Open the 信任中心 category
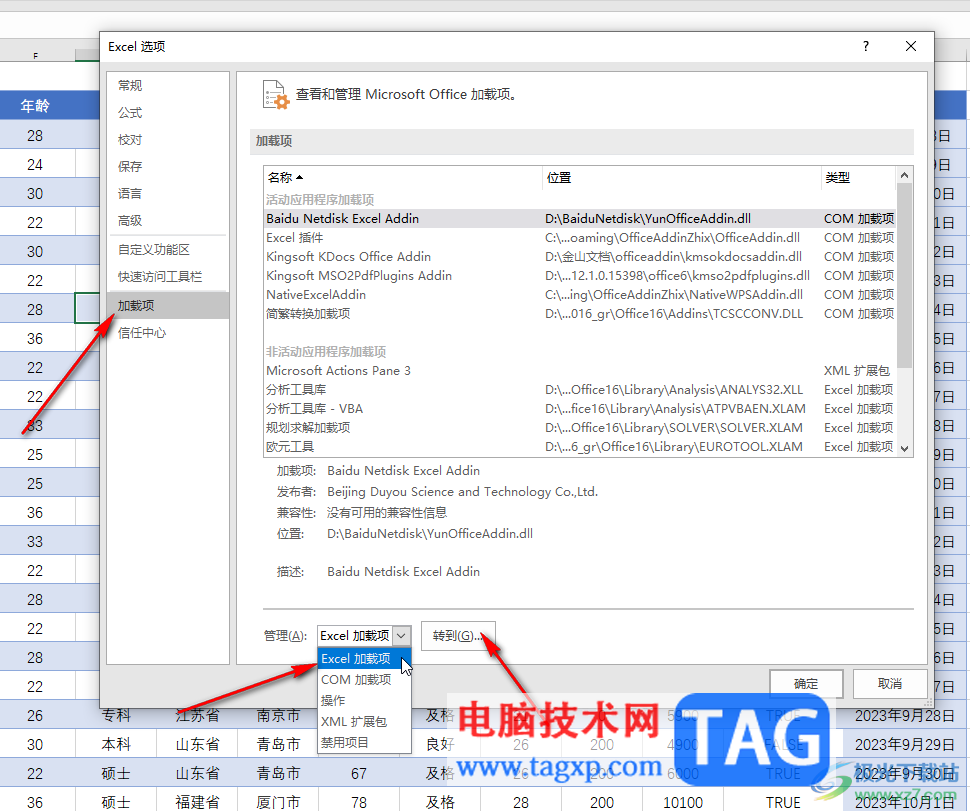This screenshot has width=970, height=811. [168, 333]
